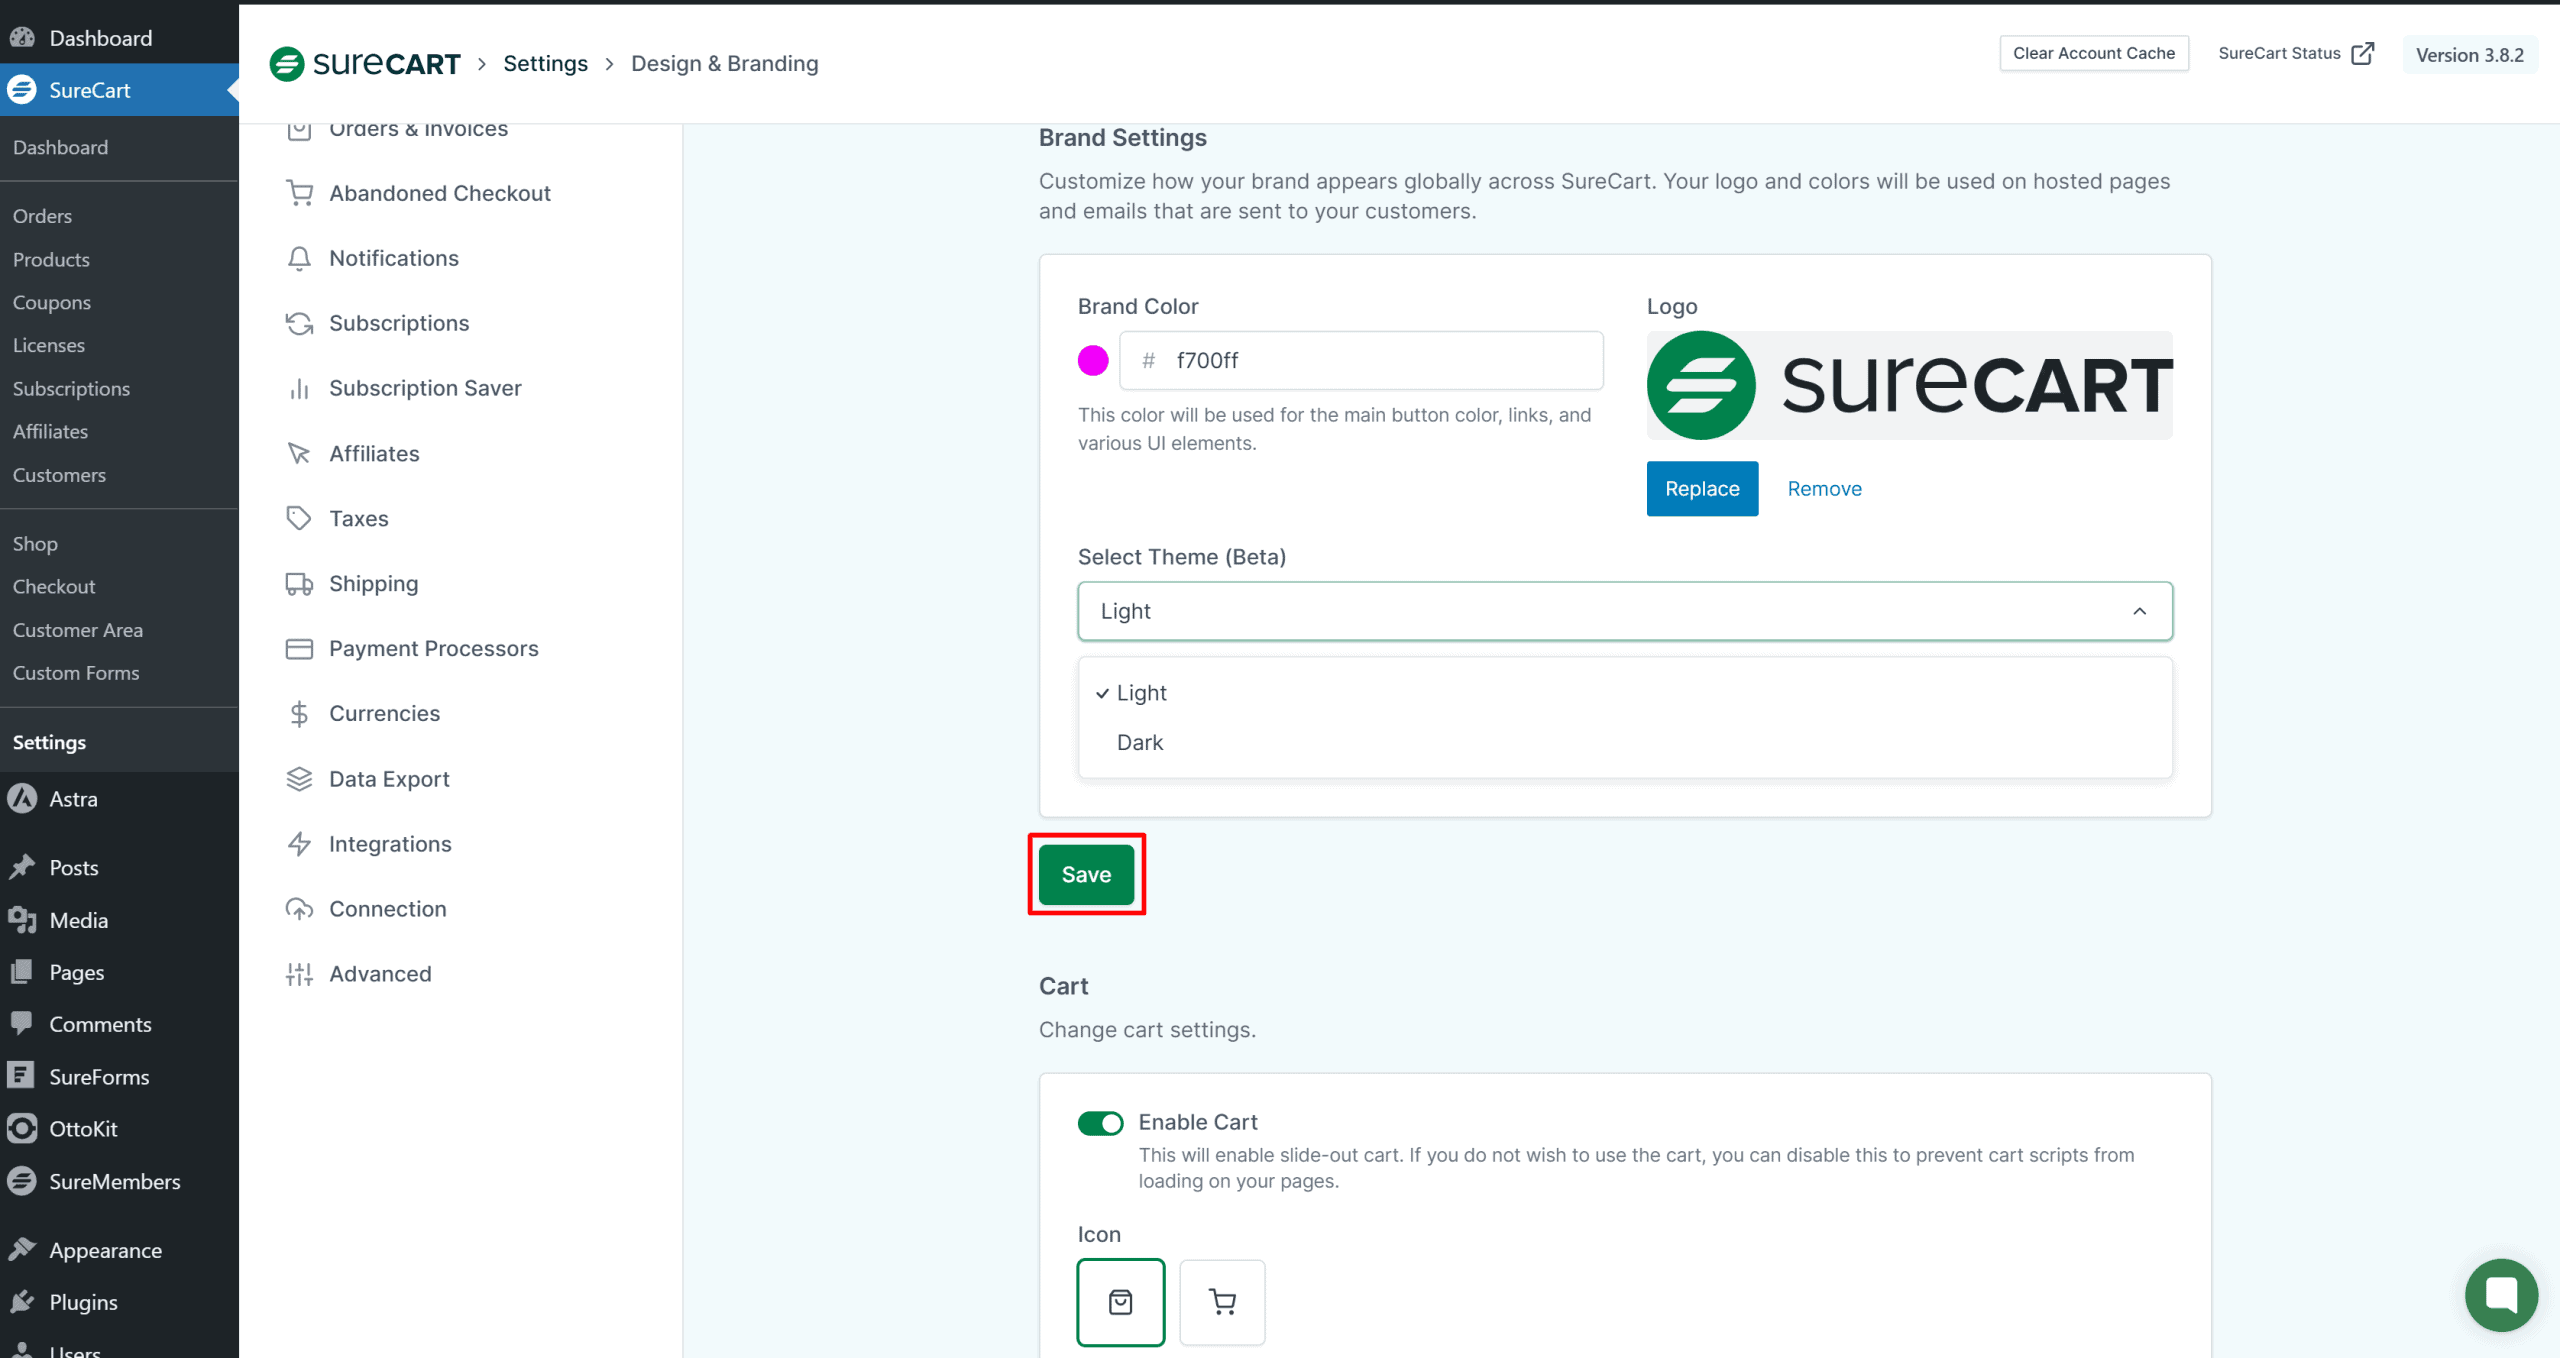This screenshot has height=1358, width=2560.
Task: Click the Shipping truck icon
Action: coord(299,584)
